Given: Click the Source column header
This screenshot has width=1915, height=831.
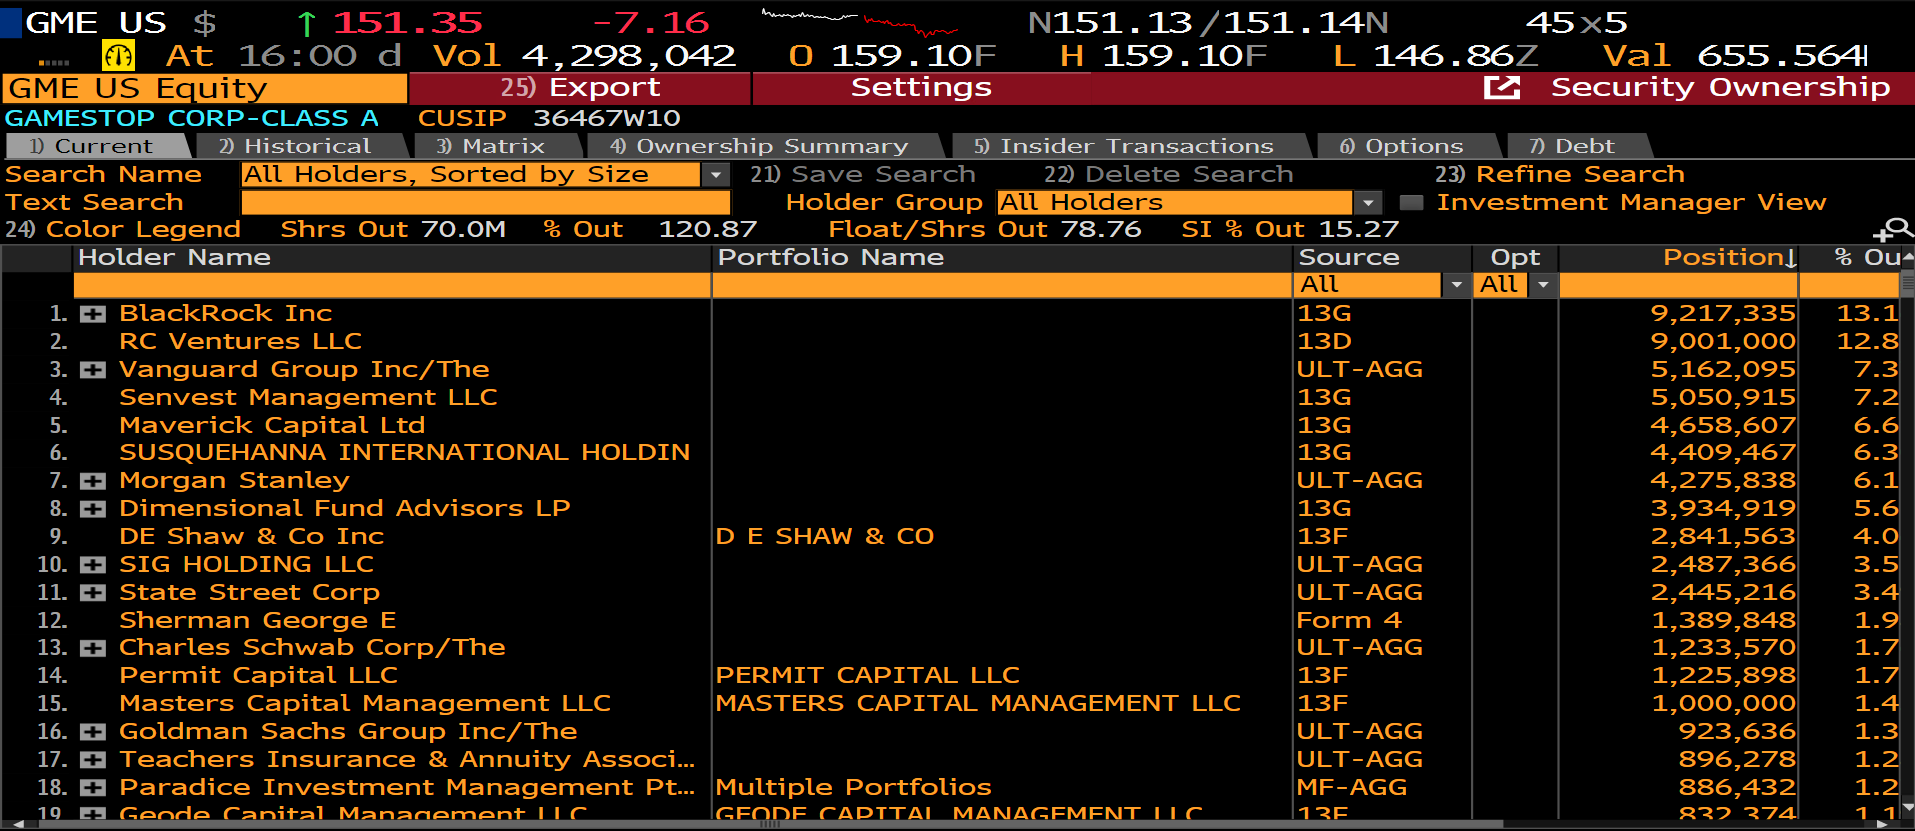Looking at the screenshot, I should click(x=1348, y=257).
